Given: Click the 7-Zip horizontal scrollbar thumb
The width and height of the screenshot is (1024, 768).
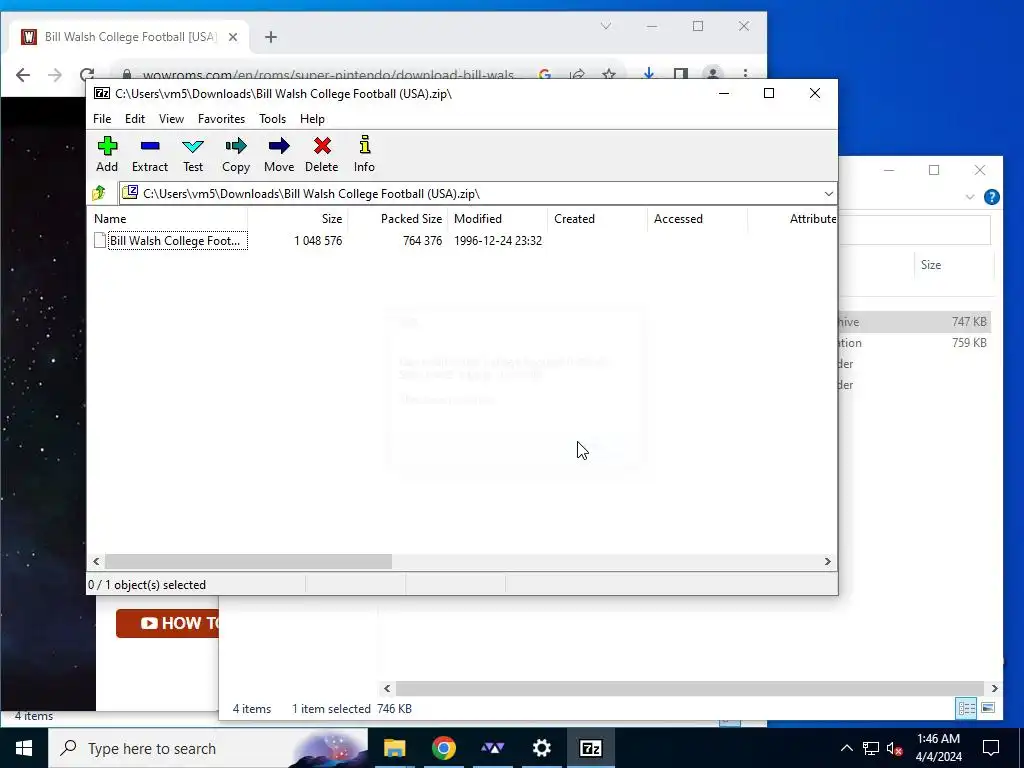Looking at the screenshot, I should pos(248,562).
